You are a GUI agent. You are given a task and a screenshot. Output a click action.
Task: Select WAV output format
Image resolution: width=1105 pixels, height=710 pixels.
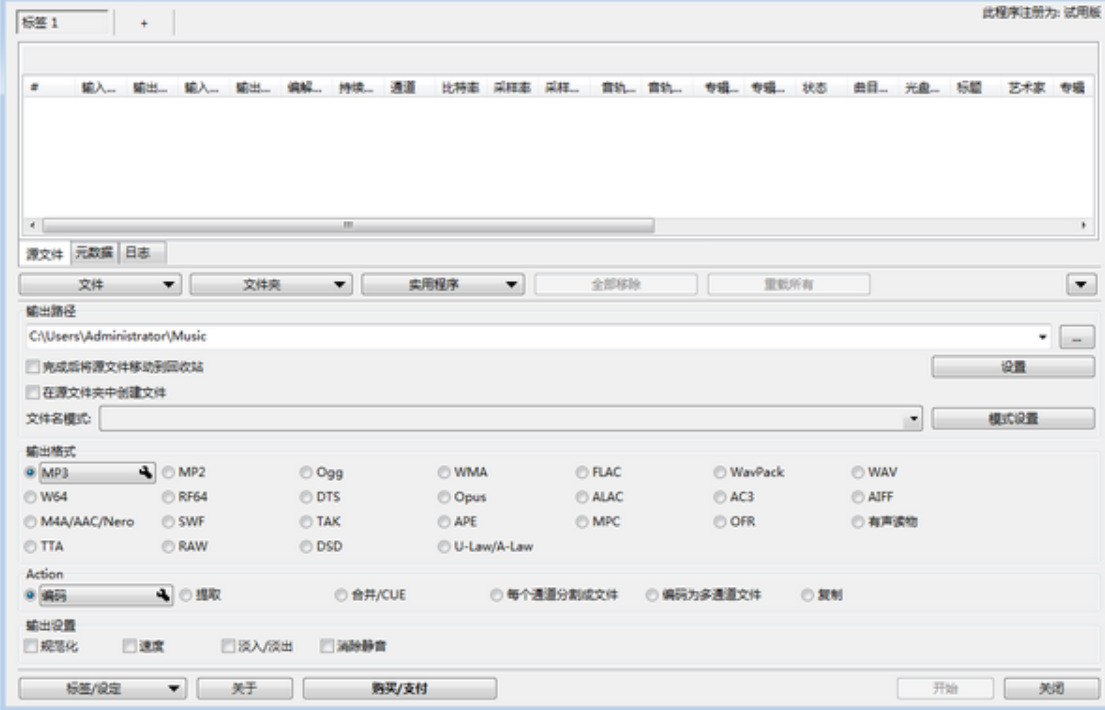[x=858, y=472]
